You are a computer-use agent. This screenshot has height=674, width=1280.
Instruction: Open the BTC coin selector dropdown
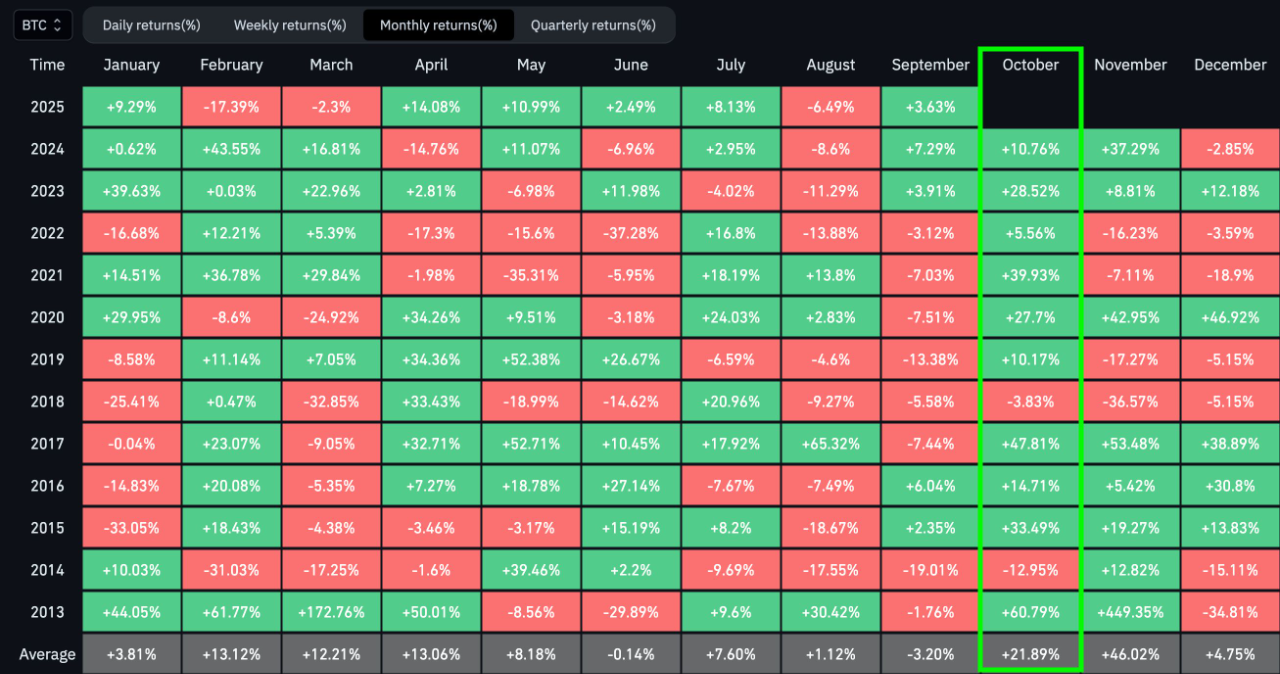click(42, 25)
